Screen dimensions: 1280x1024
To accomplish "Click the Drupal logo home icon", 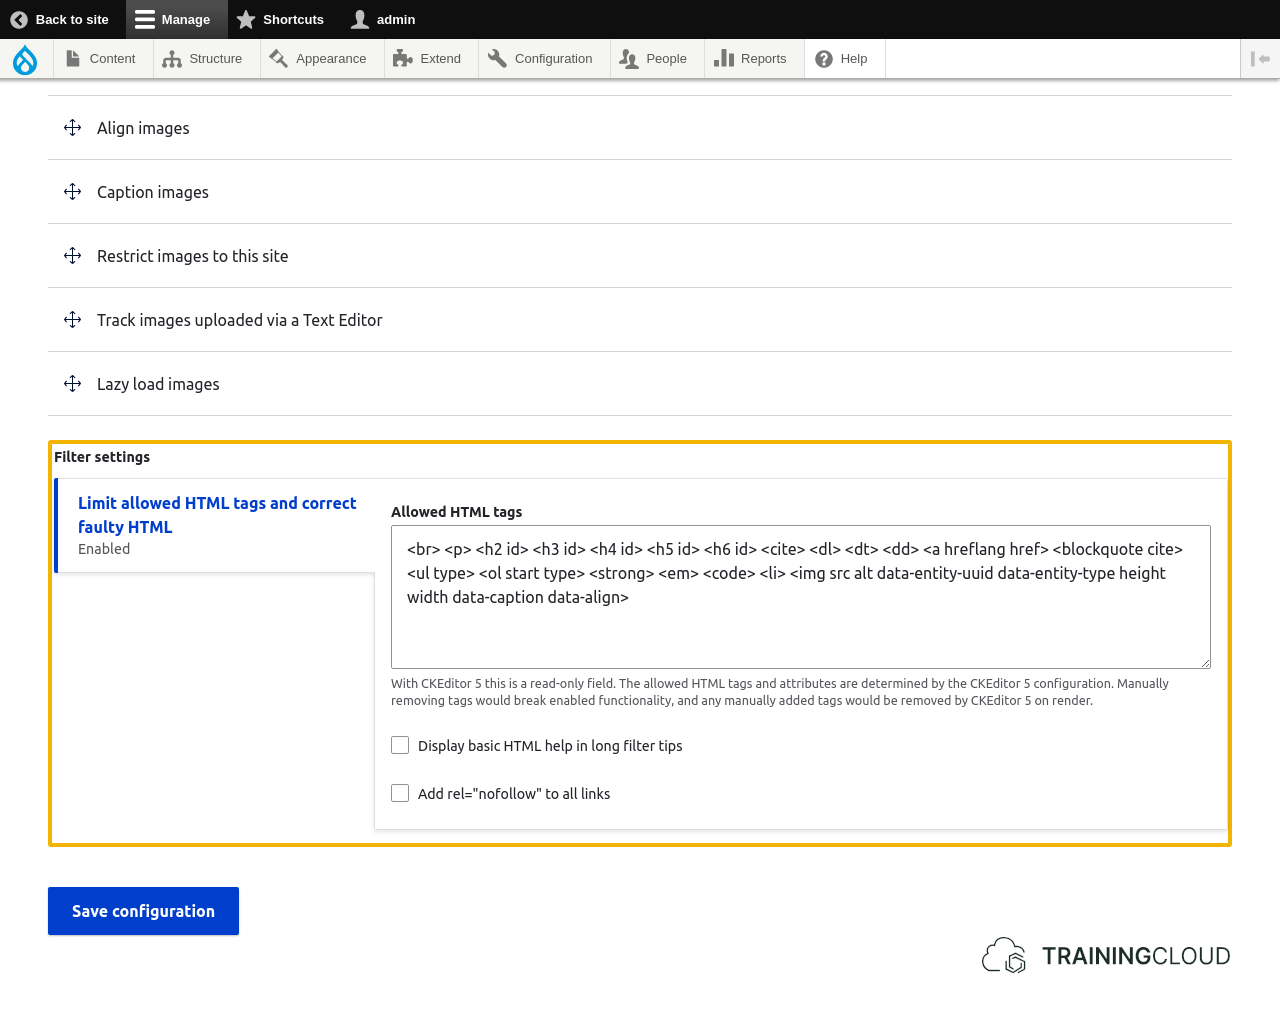I will pos(25,60).
